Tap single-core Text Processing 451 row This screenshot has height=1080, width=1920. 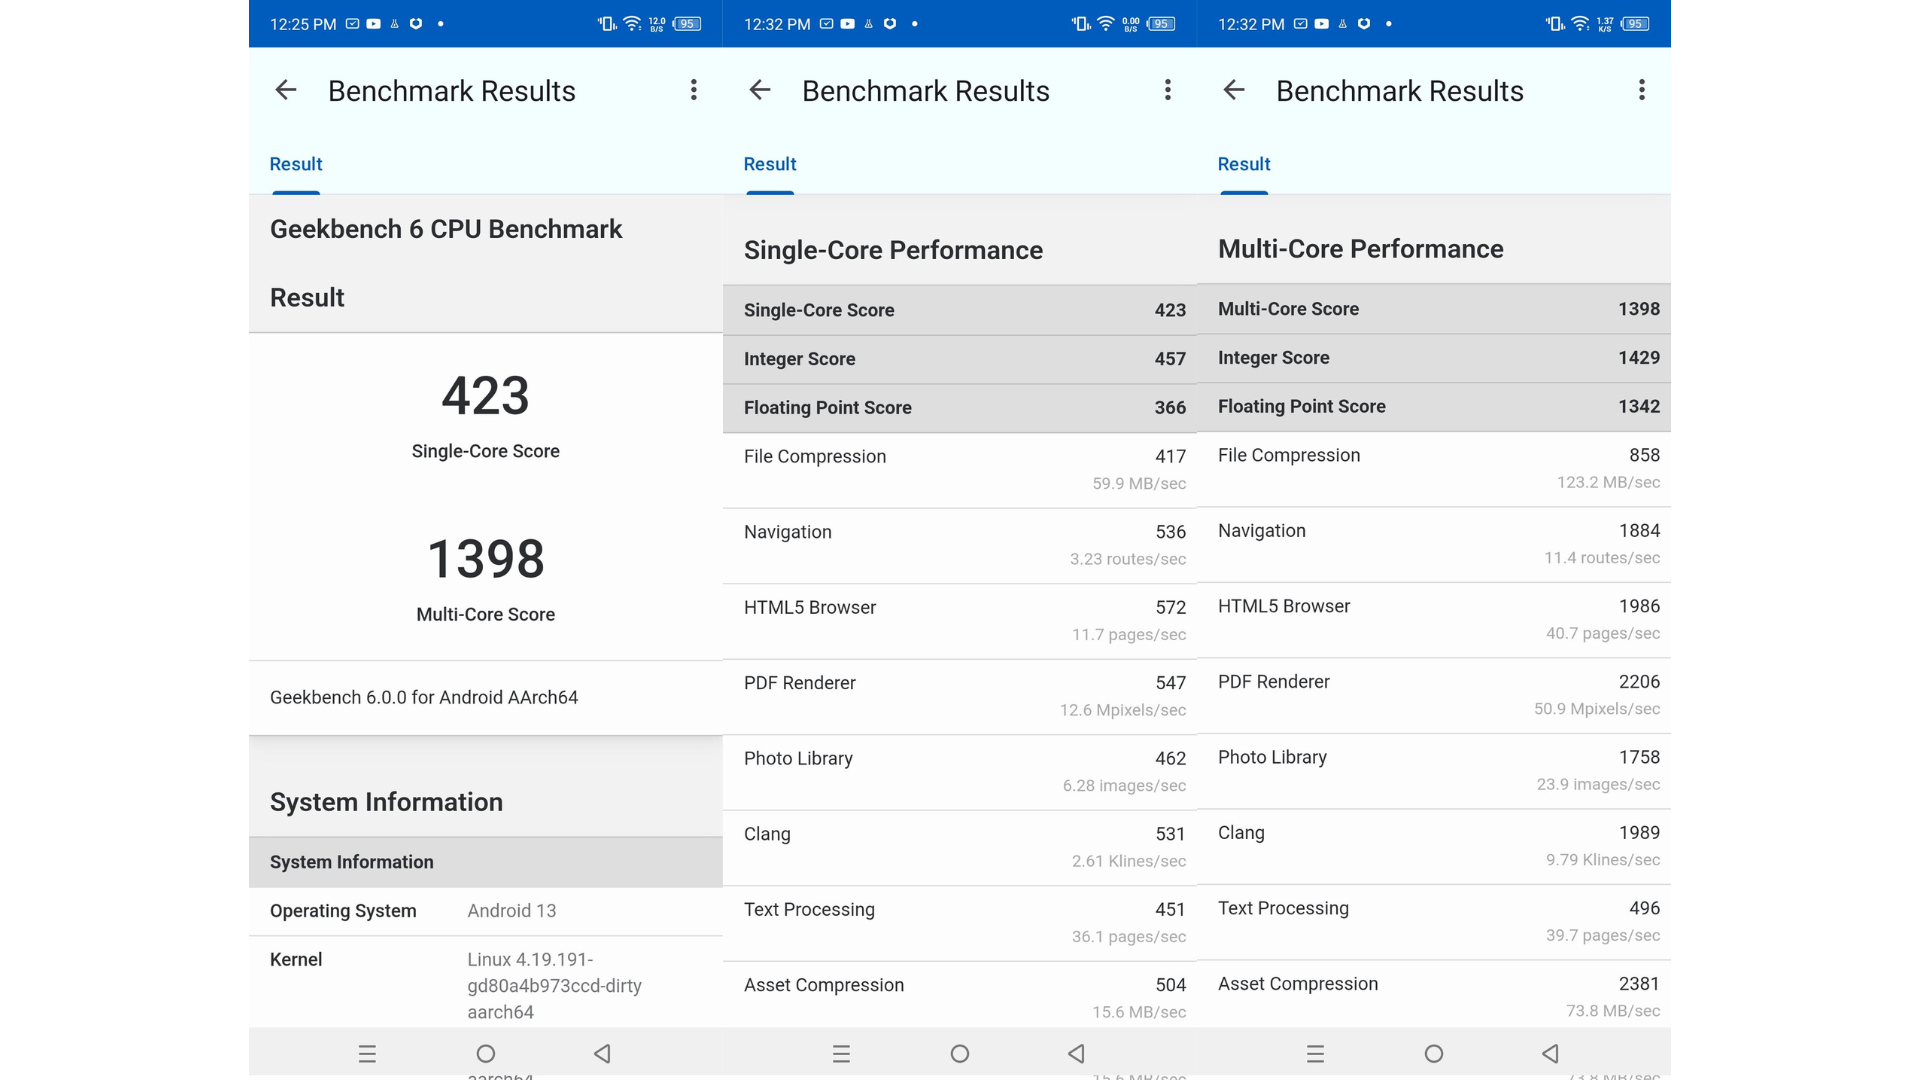coord(960,923)
